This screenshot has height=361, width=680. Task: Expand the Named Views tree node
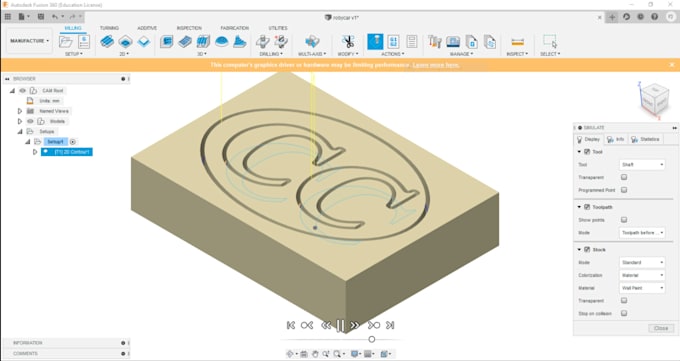pos(20,111)
